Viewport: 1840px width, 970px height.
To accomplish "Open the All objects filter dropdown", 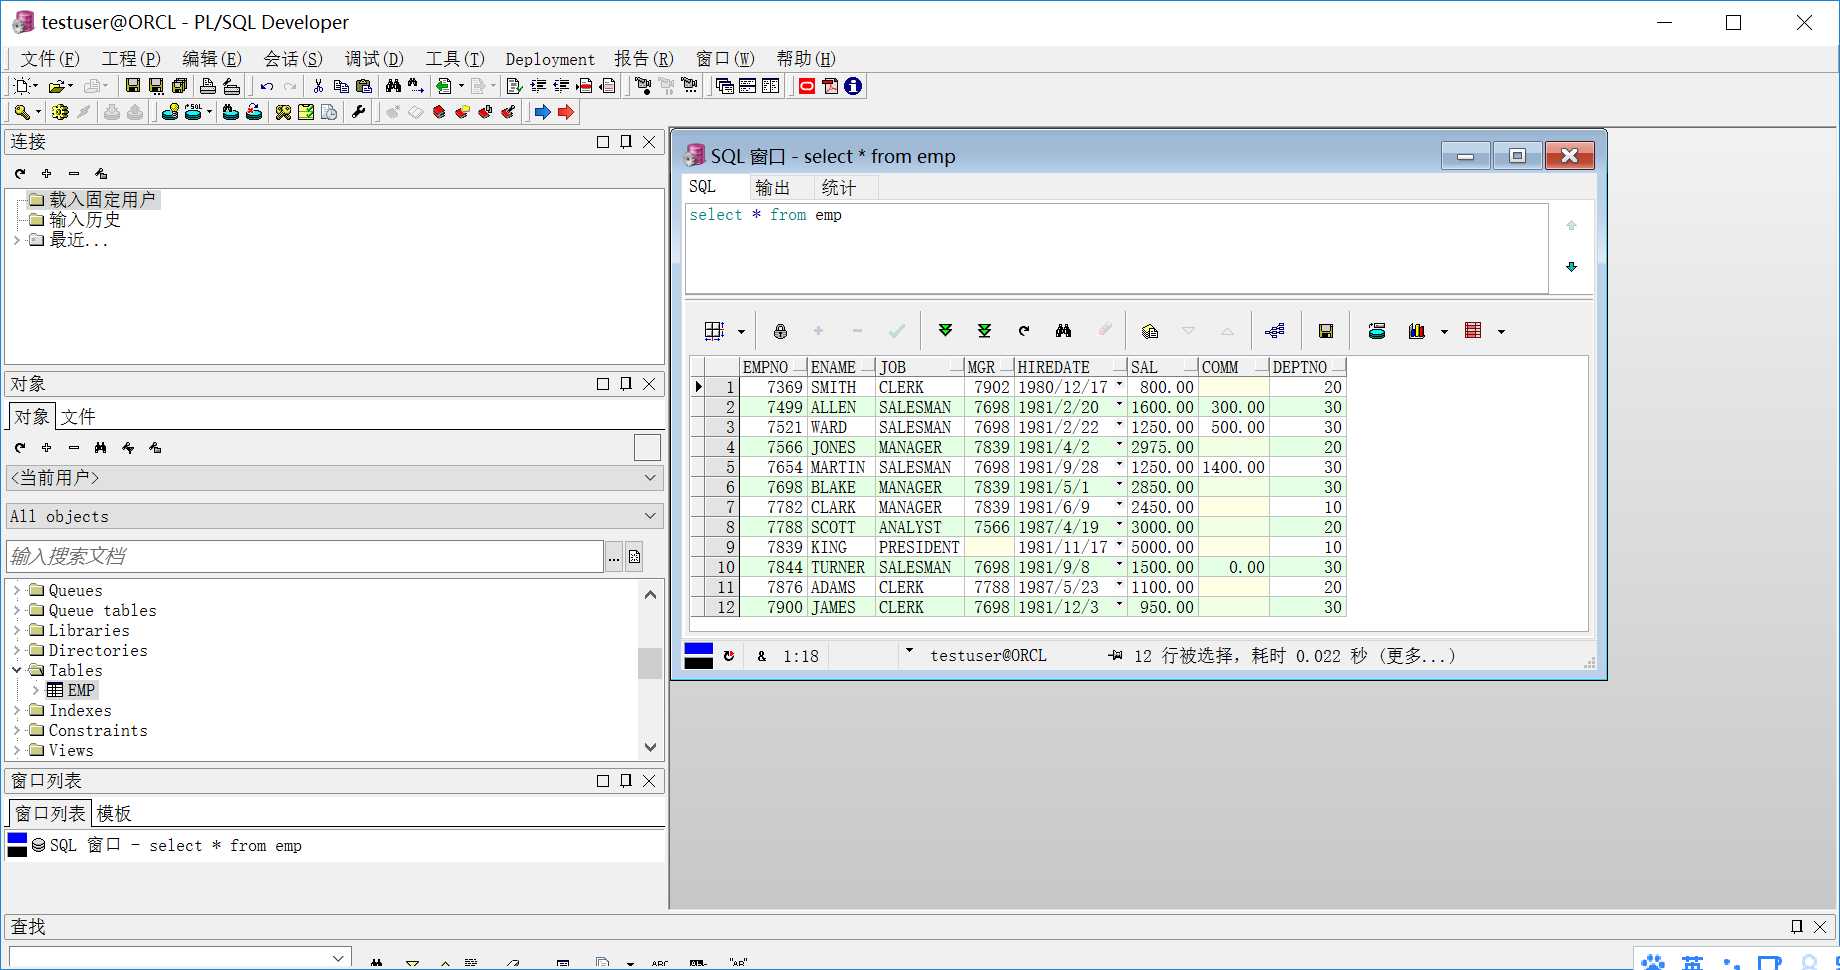I will [650, 516].
